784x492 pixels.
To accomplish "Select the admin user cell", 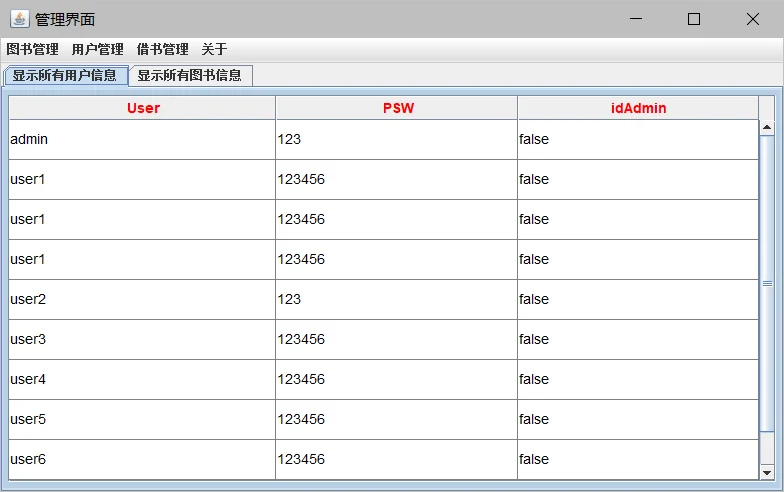I will point(142,140).
